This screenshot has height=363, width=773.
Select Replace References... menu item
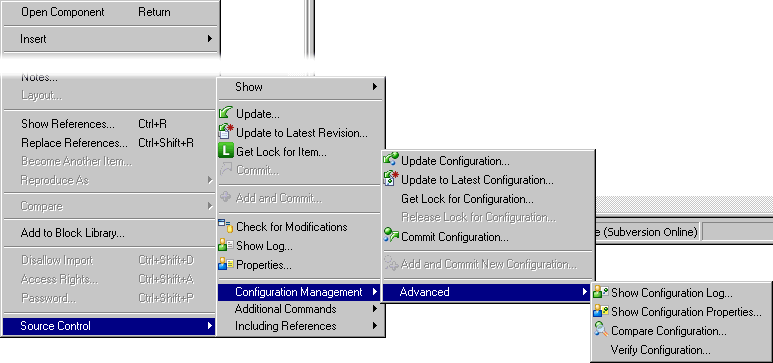coord(110,143)
